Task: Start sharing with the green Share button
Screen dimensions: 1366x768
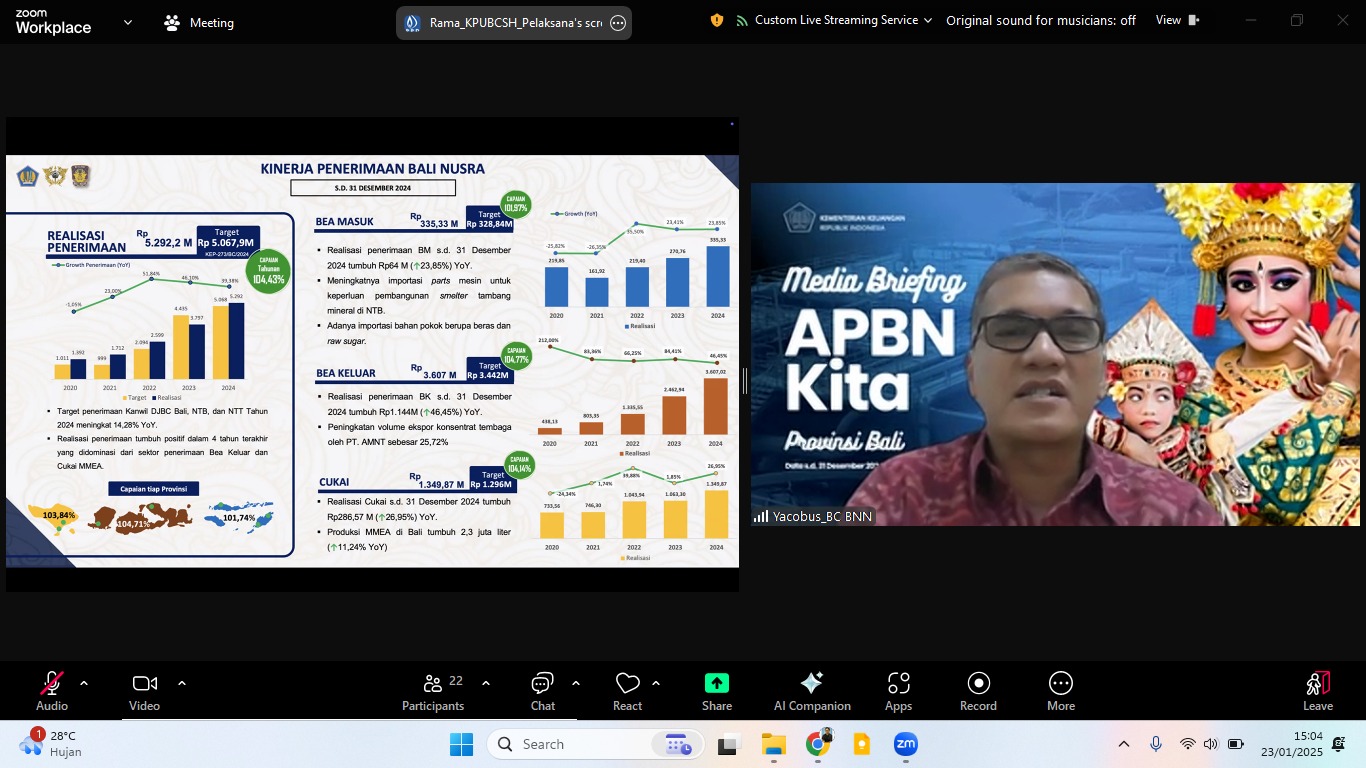Action: tap(717, 691)
